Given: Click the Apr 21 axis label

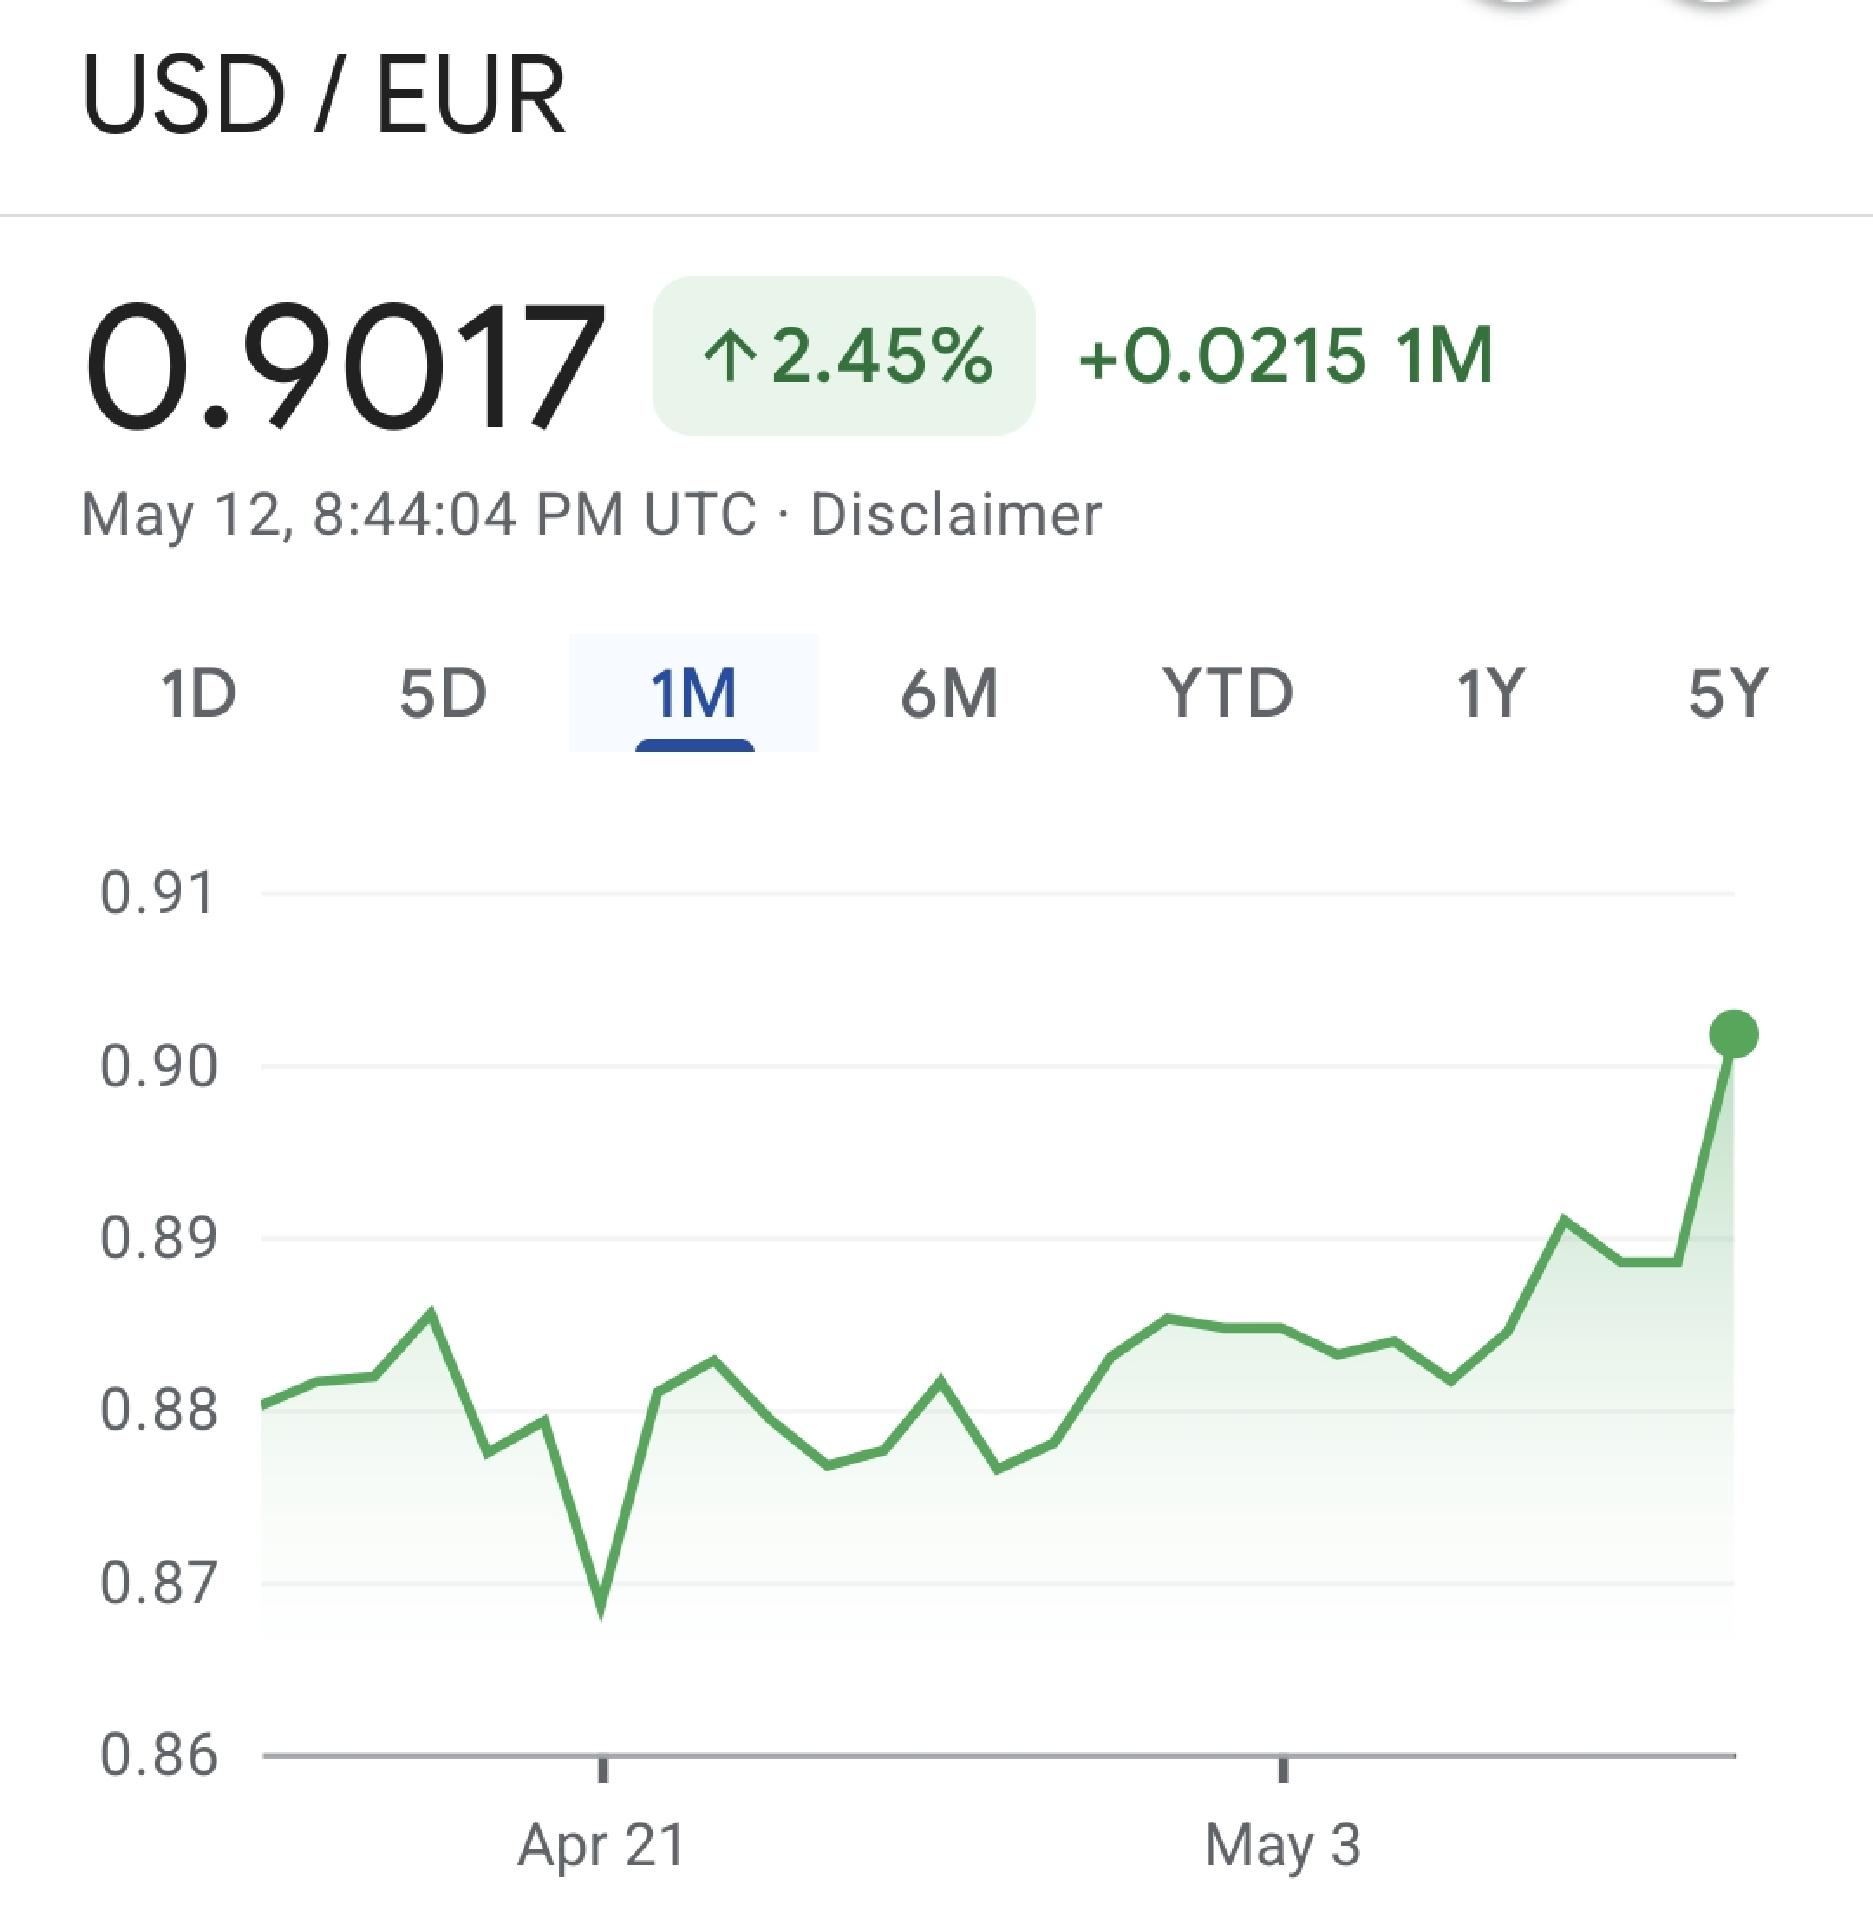Looking at the screenshot, I should (x=601, y=1845).
